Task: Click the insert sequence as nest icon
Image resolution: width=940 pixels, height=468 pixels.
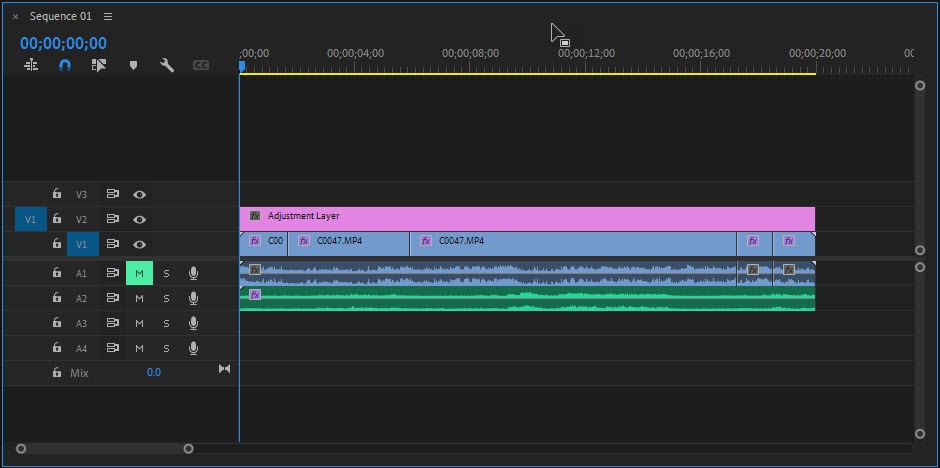Action: tap(31, 65)
